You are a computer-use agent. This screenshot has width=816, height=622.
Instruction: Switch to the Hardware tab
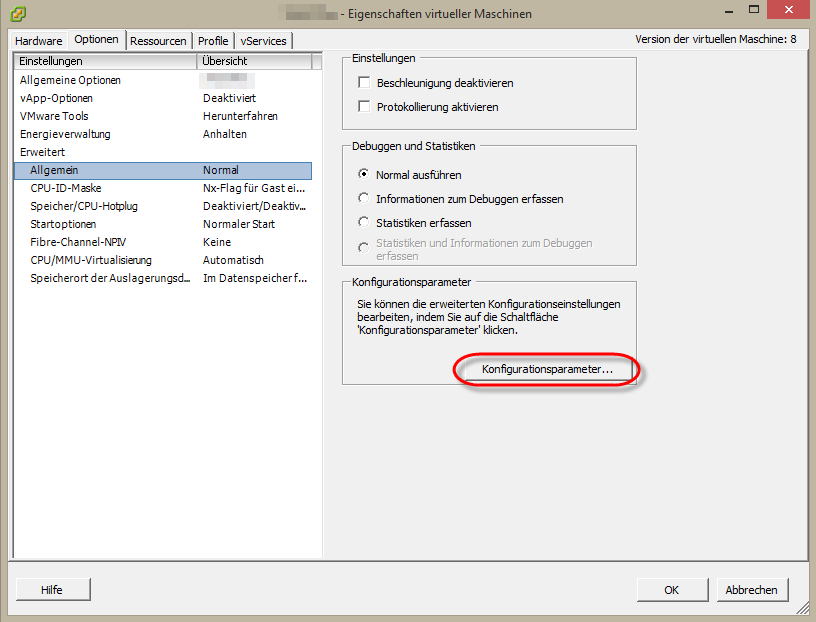(38, 41)
